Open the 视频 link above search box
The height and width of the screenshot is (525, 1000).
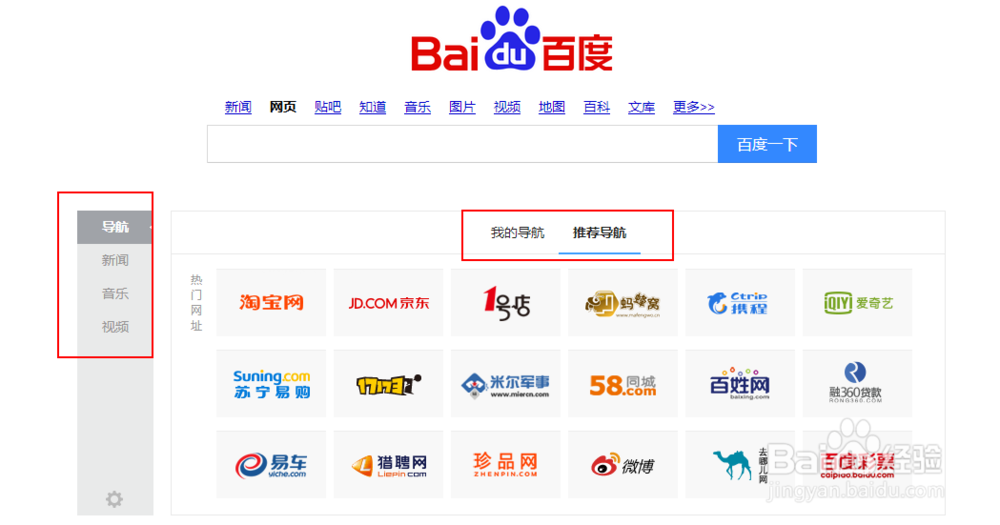507,107
